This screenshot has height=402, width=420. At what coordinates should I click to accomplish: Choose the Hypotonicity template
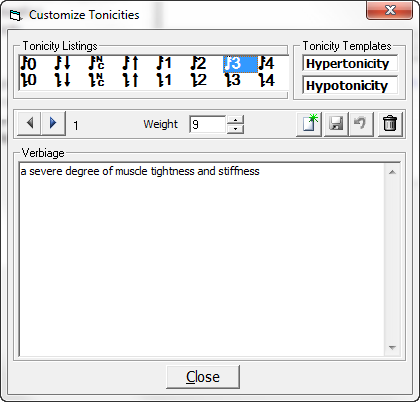pyautogui.click(x=350, y=86)
